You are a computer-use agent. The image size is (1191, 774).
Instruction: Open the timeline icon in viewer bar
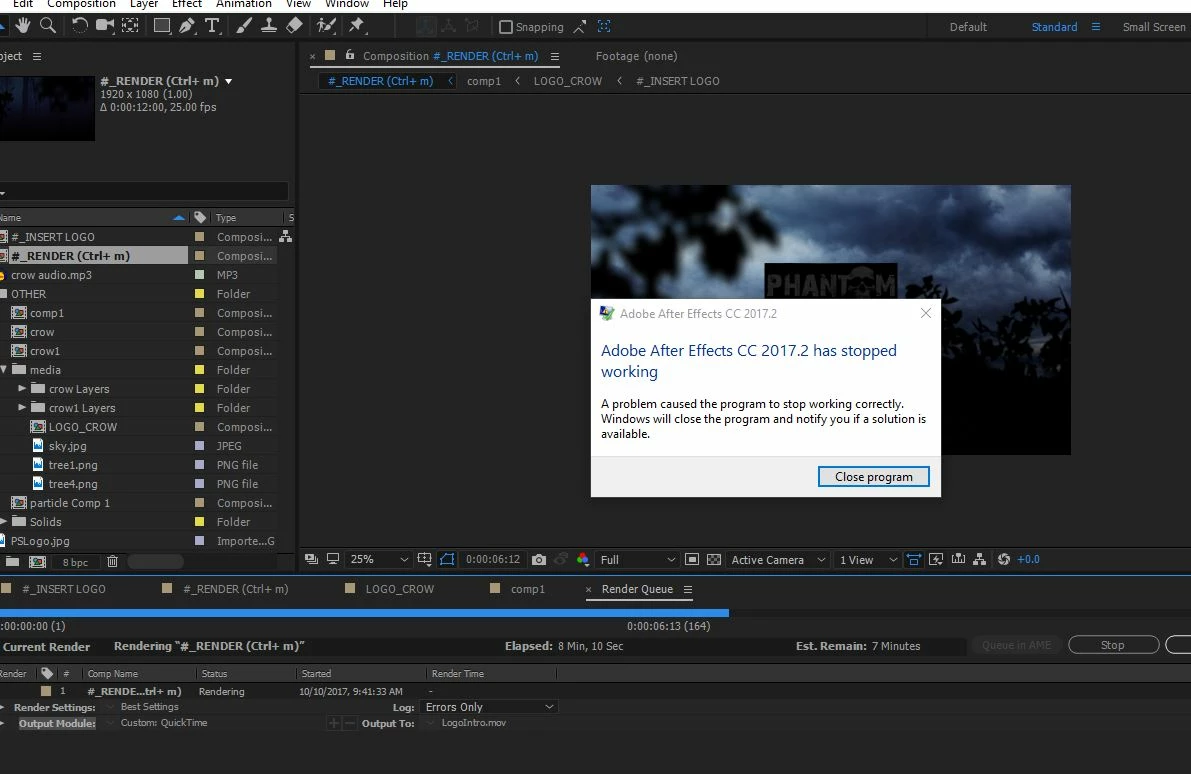(x=959, y=560)
